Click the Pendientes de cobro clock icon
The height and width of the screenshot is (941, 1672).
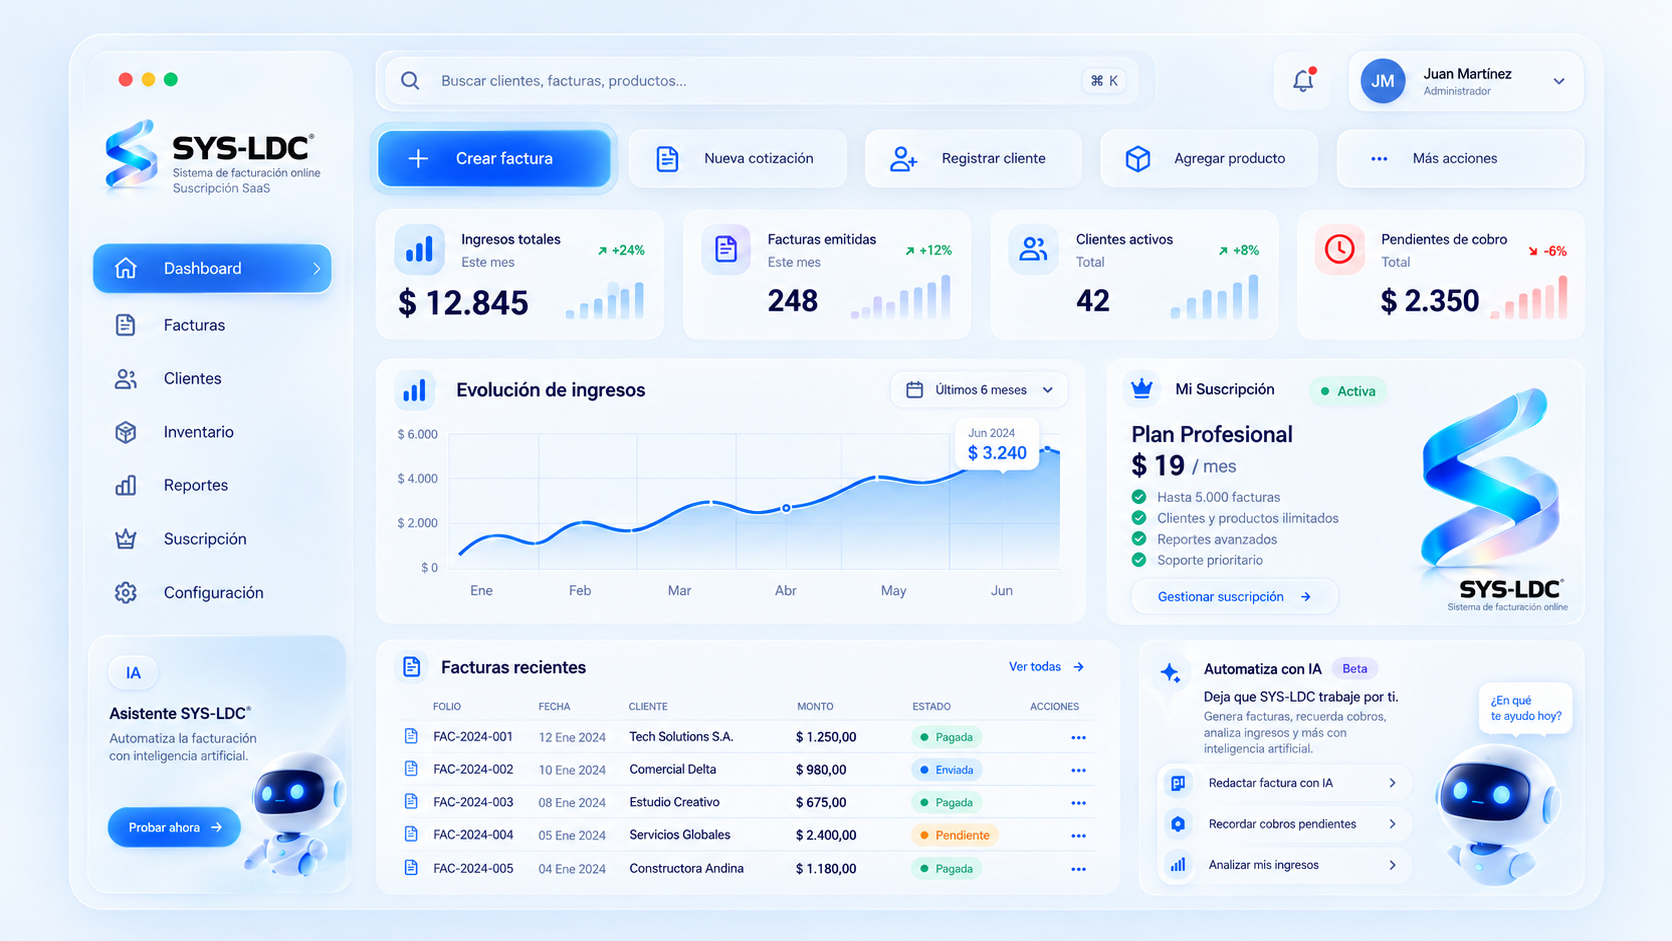point(1339,248)
